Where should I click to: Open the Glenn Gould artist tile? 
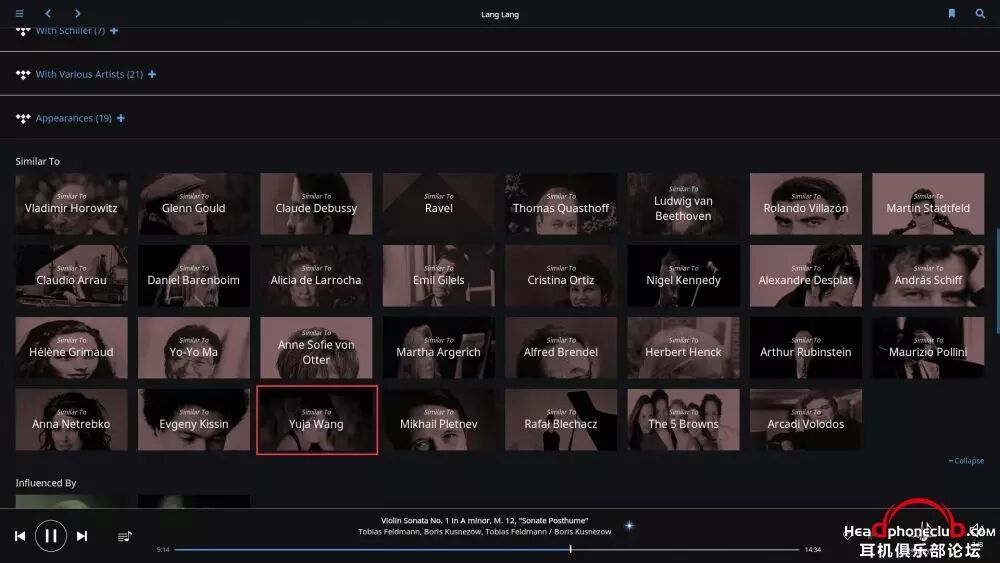point(194,204)
